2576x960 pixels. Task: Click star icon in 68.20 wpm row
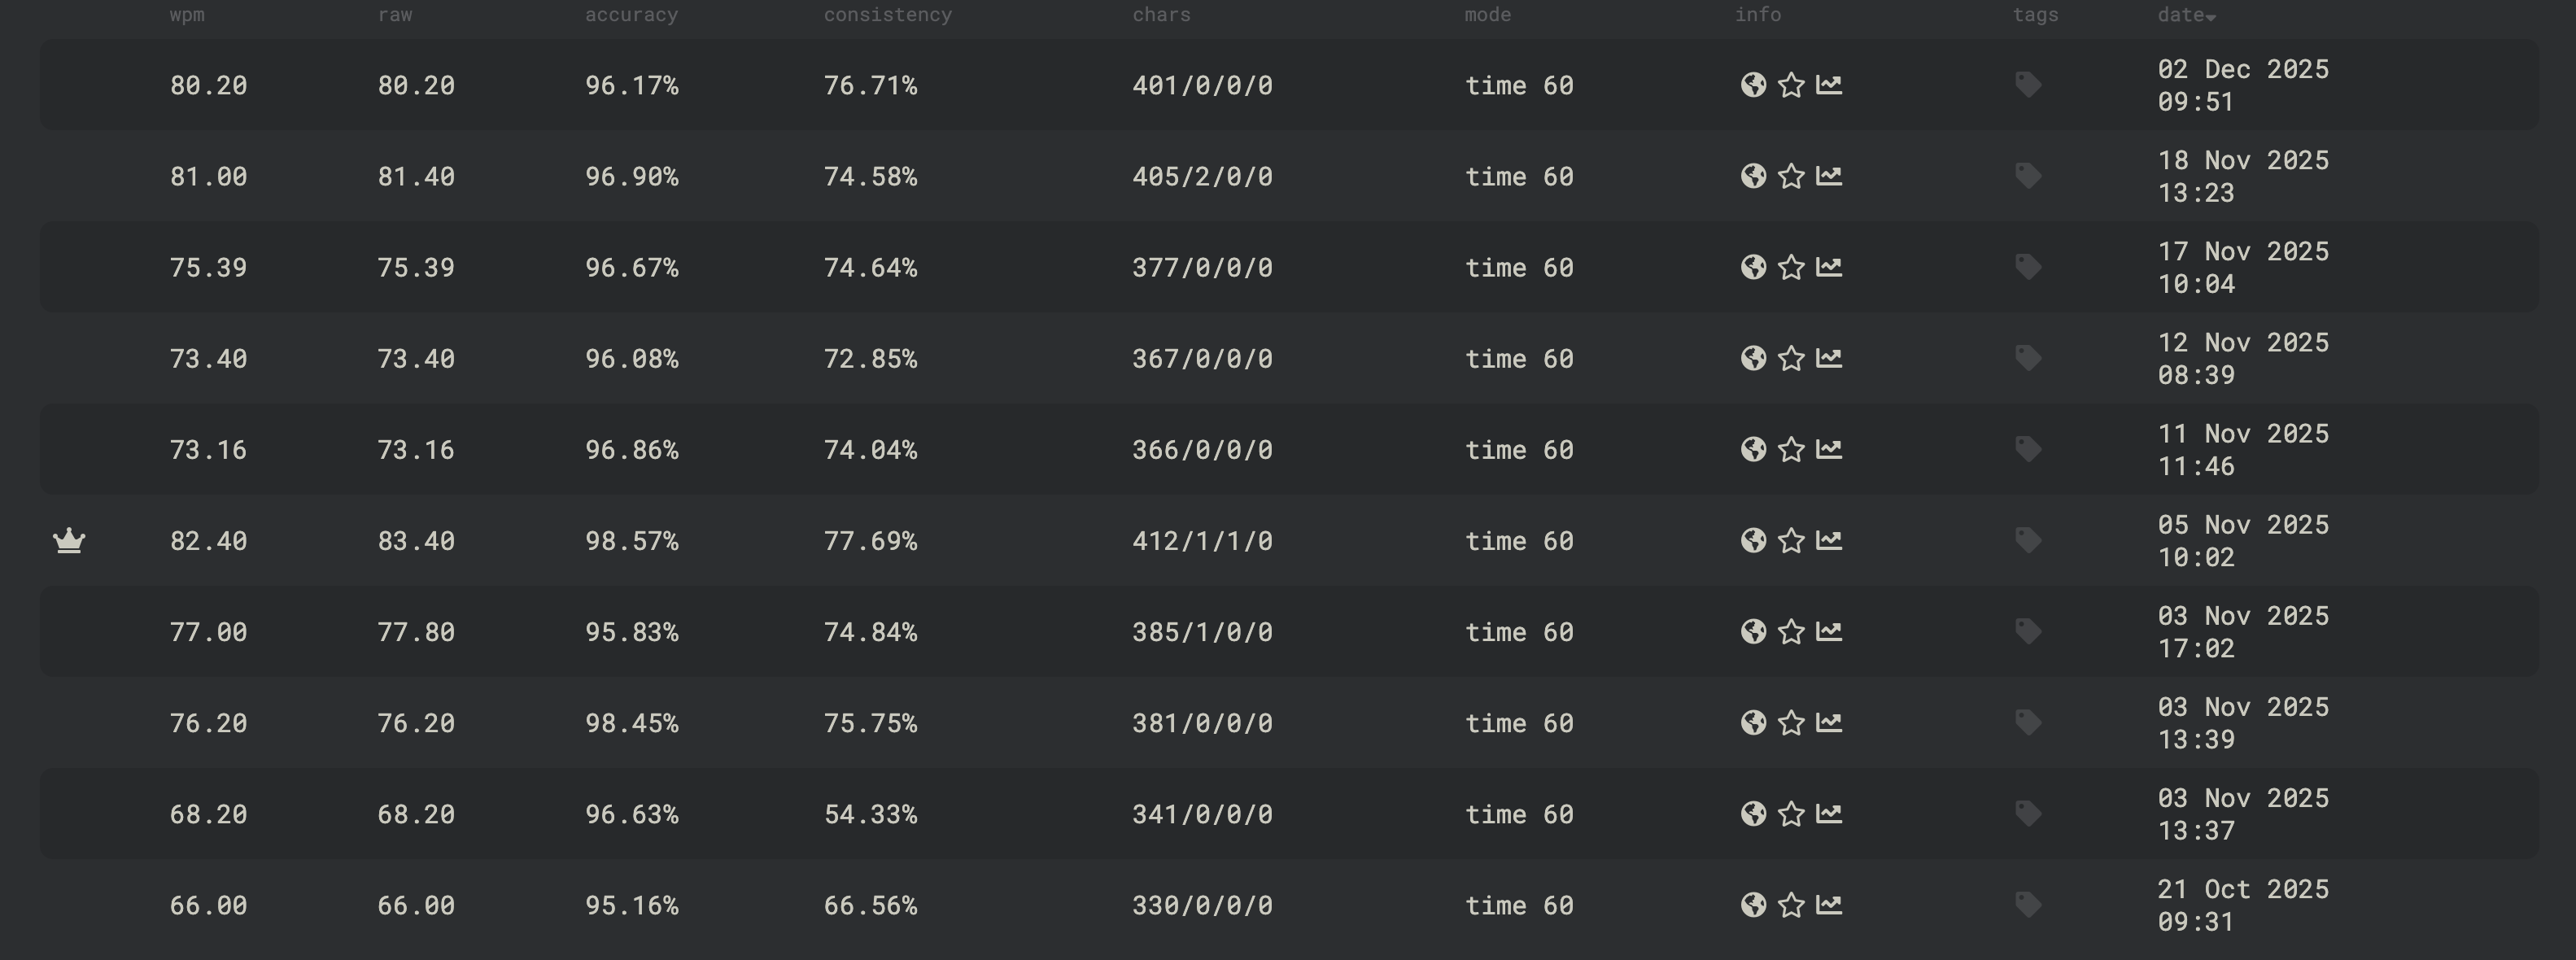click(1791, 814)
